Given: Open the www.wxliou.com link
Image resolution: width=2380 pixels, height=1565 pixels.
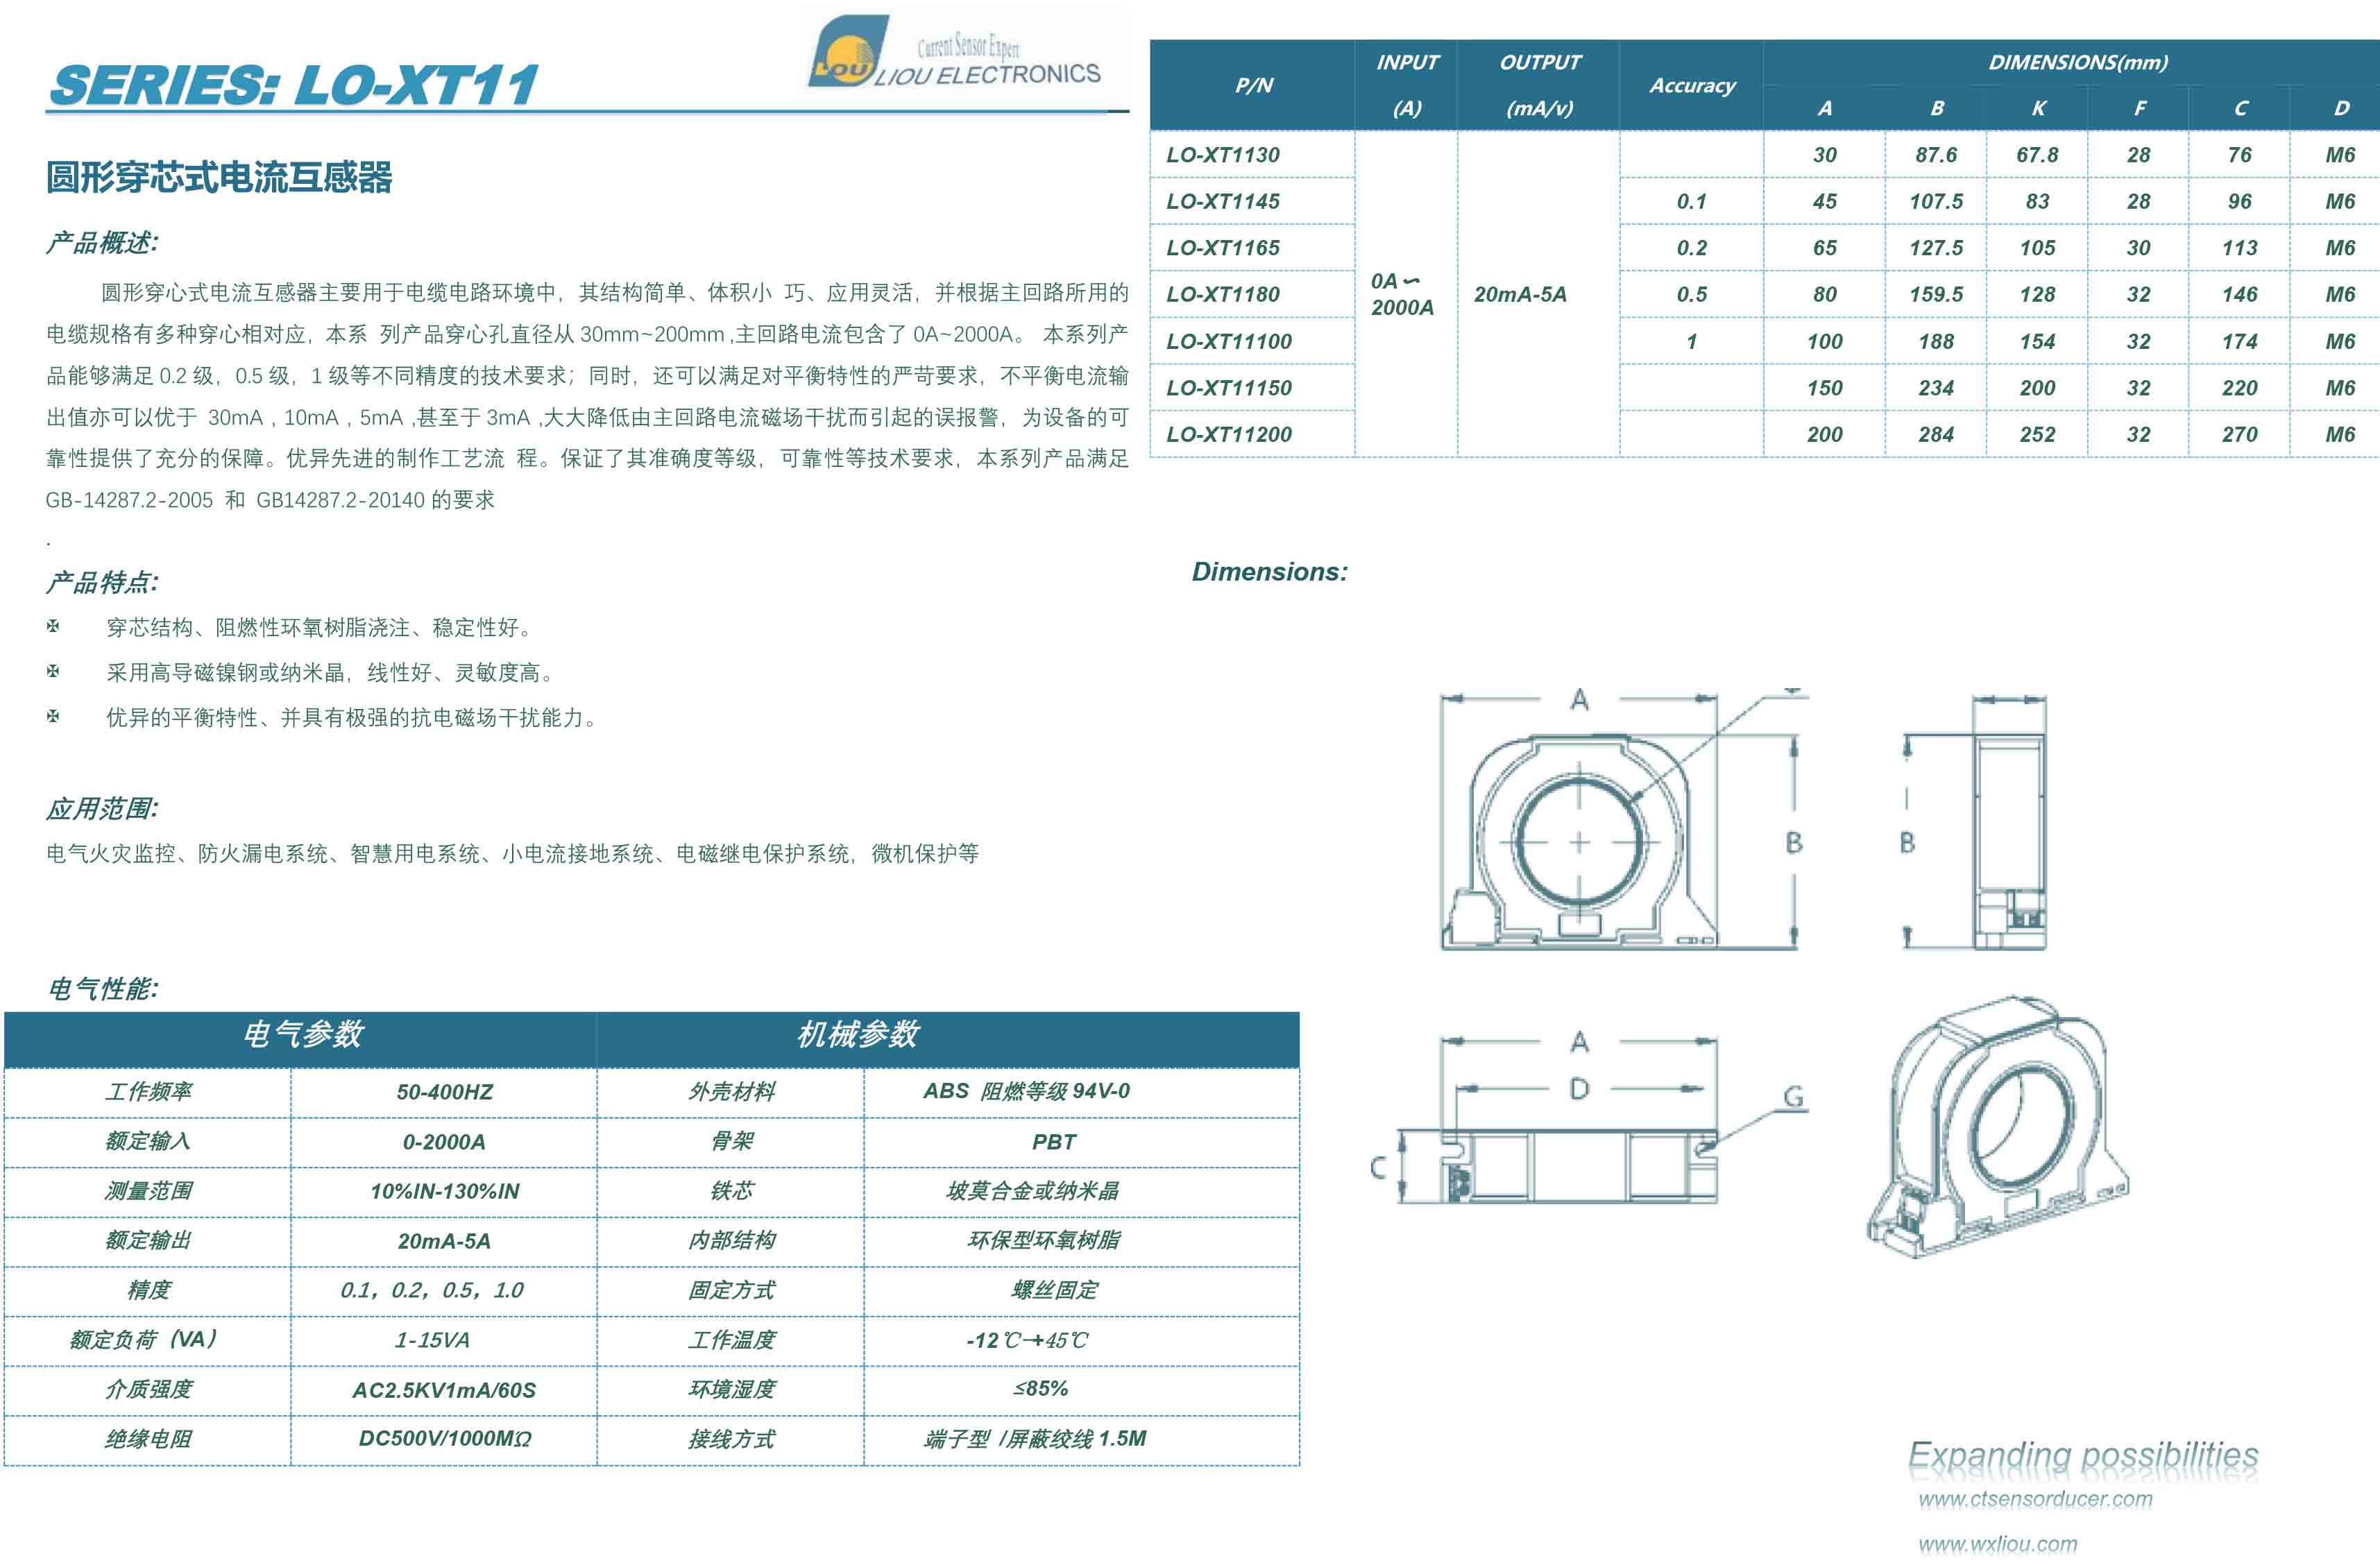Looking at the screenshot, I should pos(1997,1544).
